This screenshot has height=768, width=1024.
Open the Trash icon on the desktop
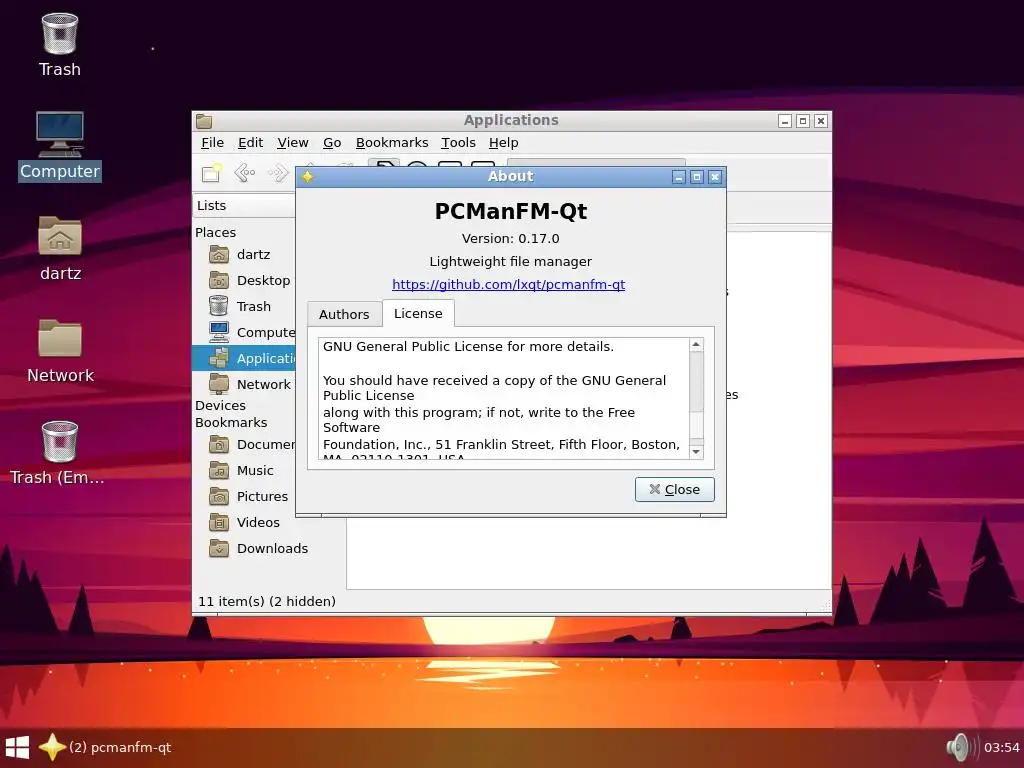(60, 45)
